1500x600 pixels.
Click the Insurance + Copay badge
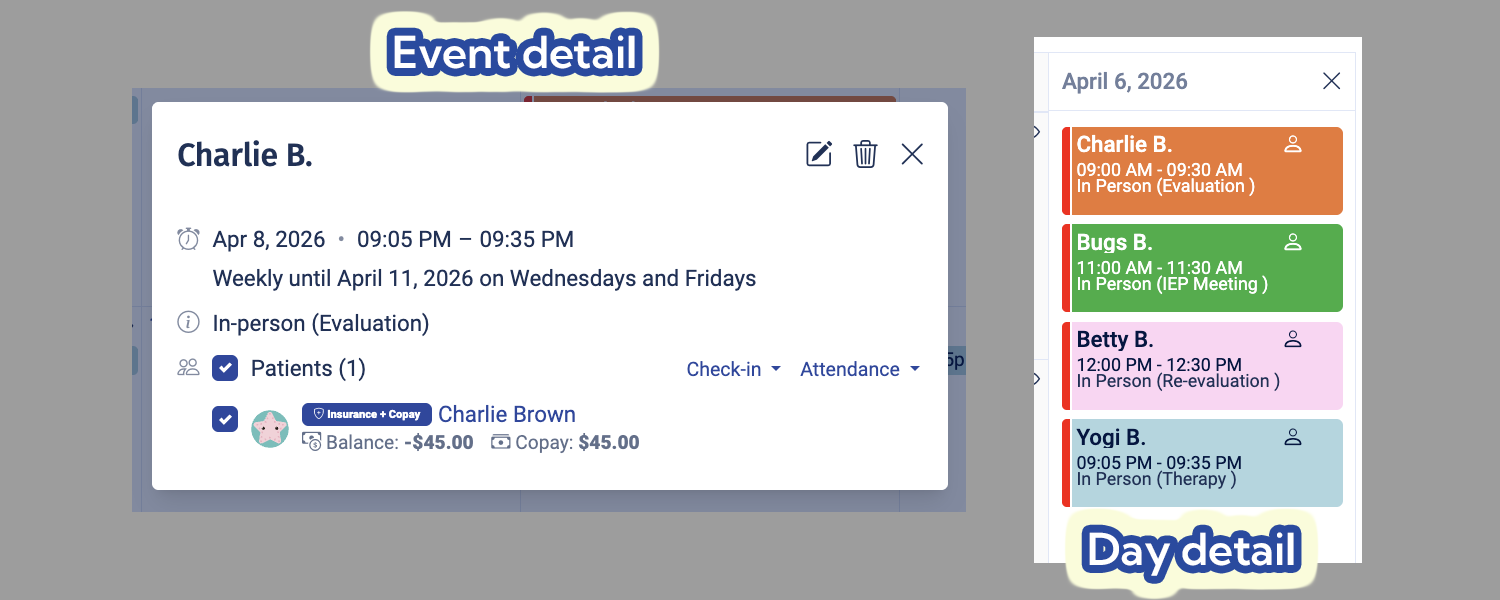tap(367, 414)
